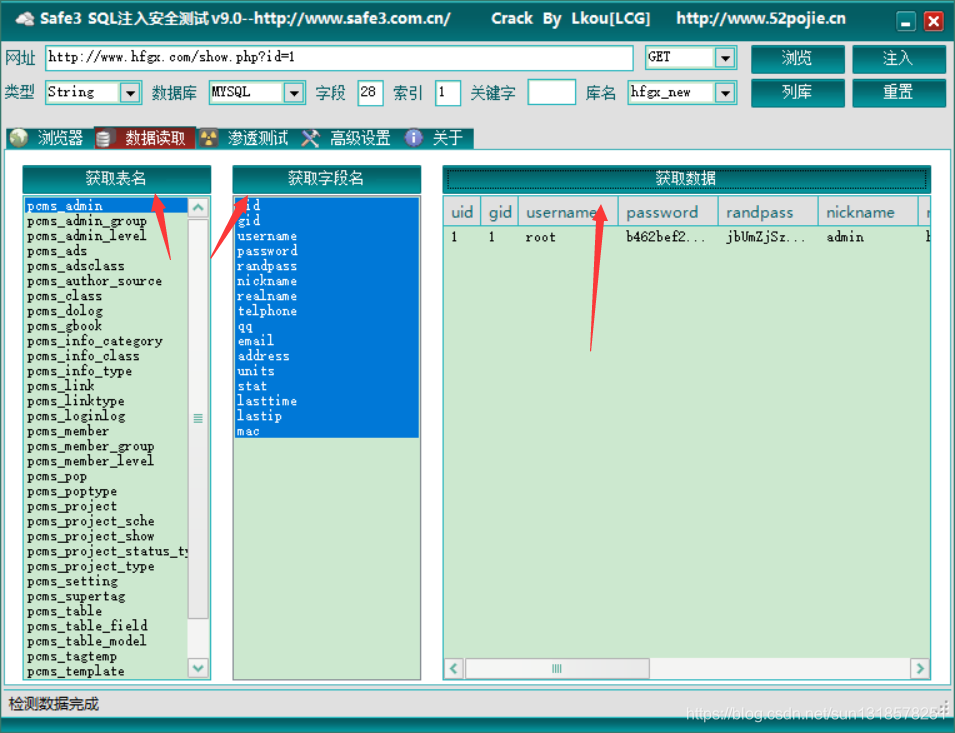Click the 重置 button
The image size is (955, 733).
pos(898,93)
